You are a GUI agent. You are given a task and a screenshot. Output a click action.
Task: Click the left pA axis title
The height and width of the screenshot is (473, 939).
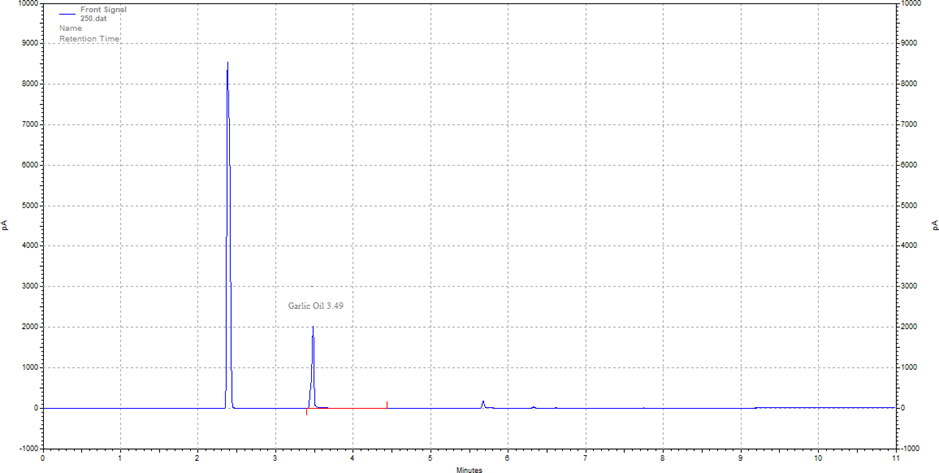[5, 225]
